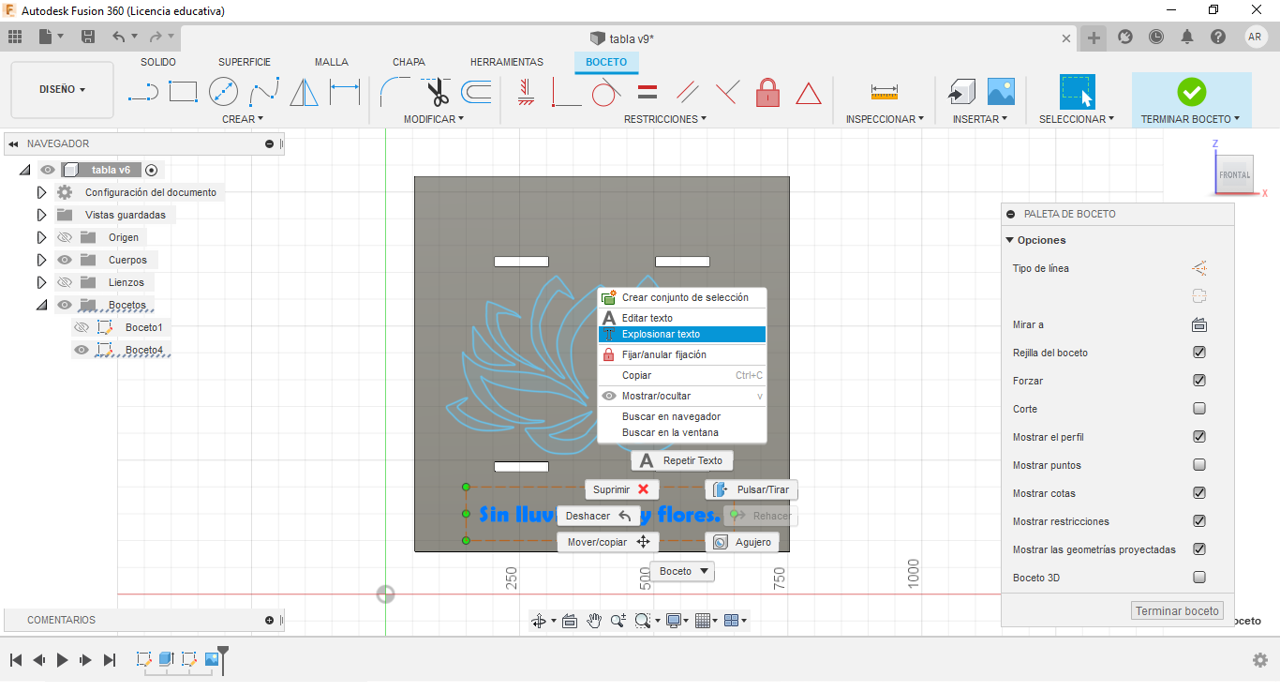Screen dimensions: 1280x682
Task: Open the INSPECCIONAR dropdown menu
Action: 885,119
